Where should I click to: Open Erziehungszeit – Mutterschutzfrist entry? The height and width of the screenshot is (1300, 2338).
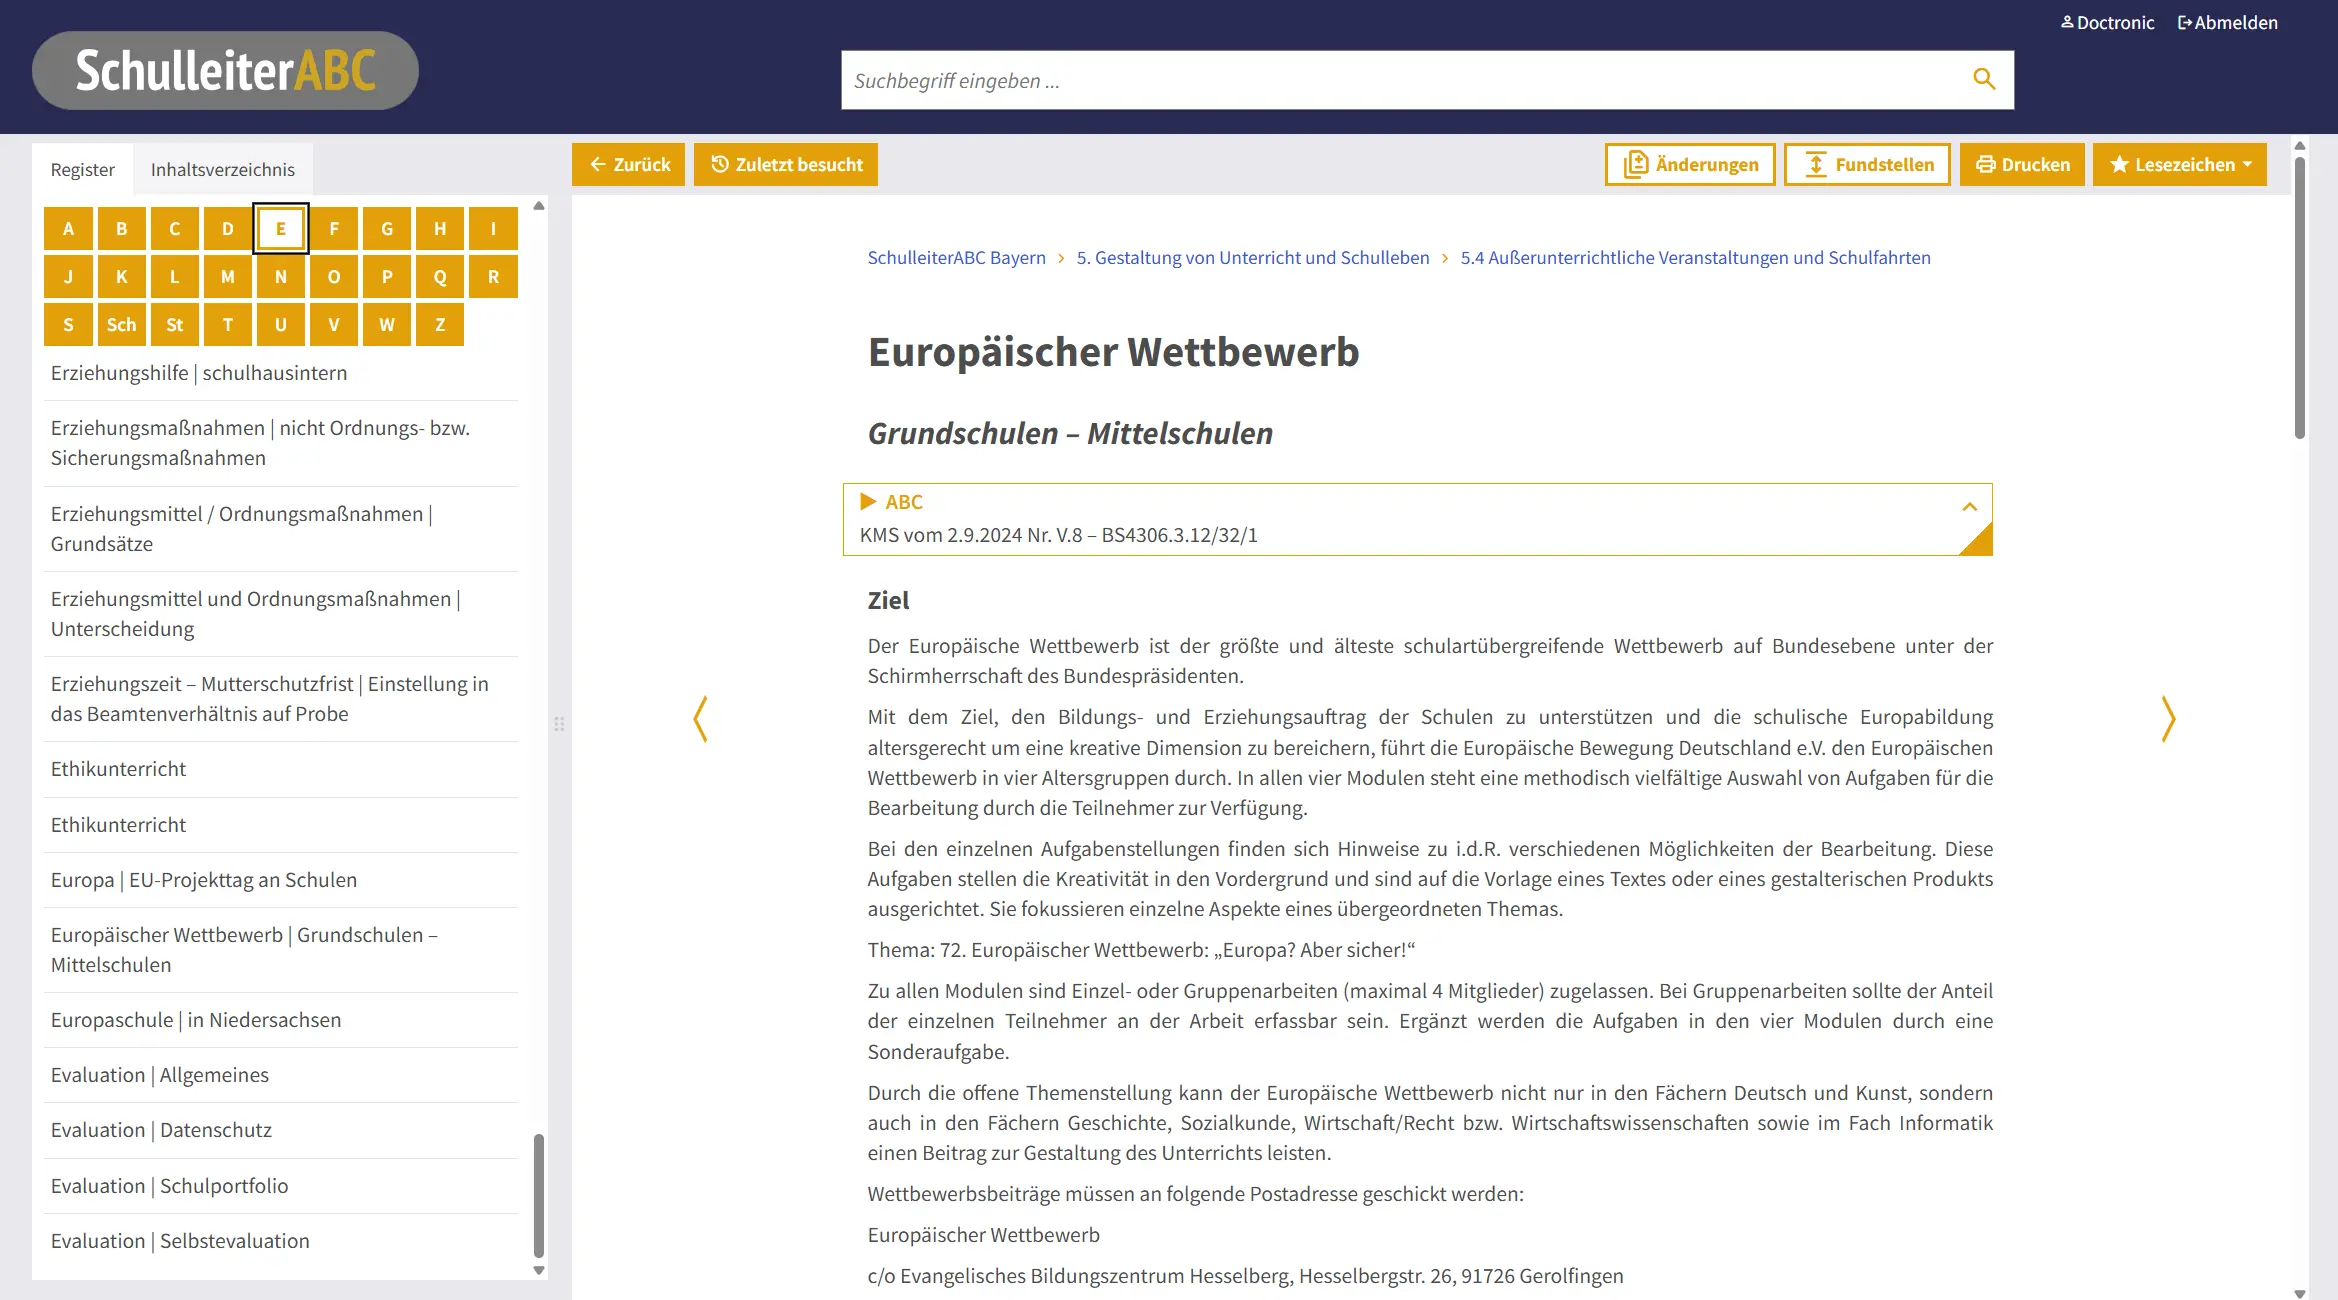click(x=281, y=699)
